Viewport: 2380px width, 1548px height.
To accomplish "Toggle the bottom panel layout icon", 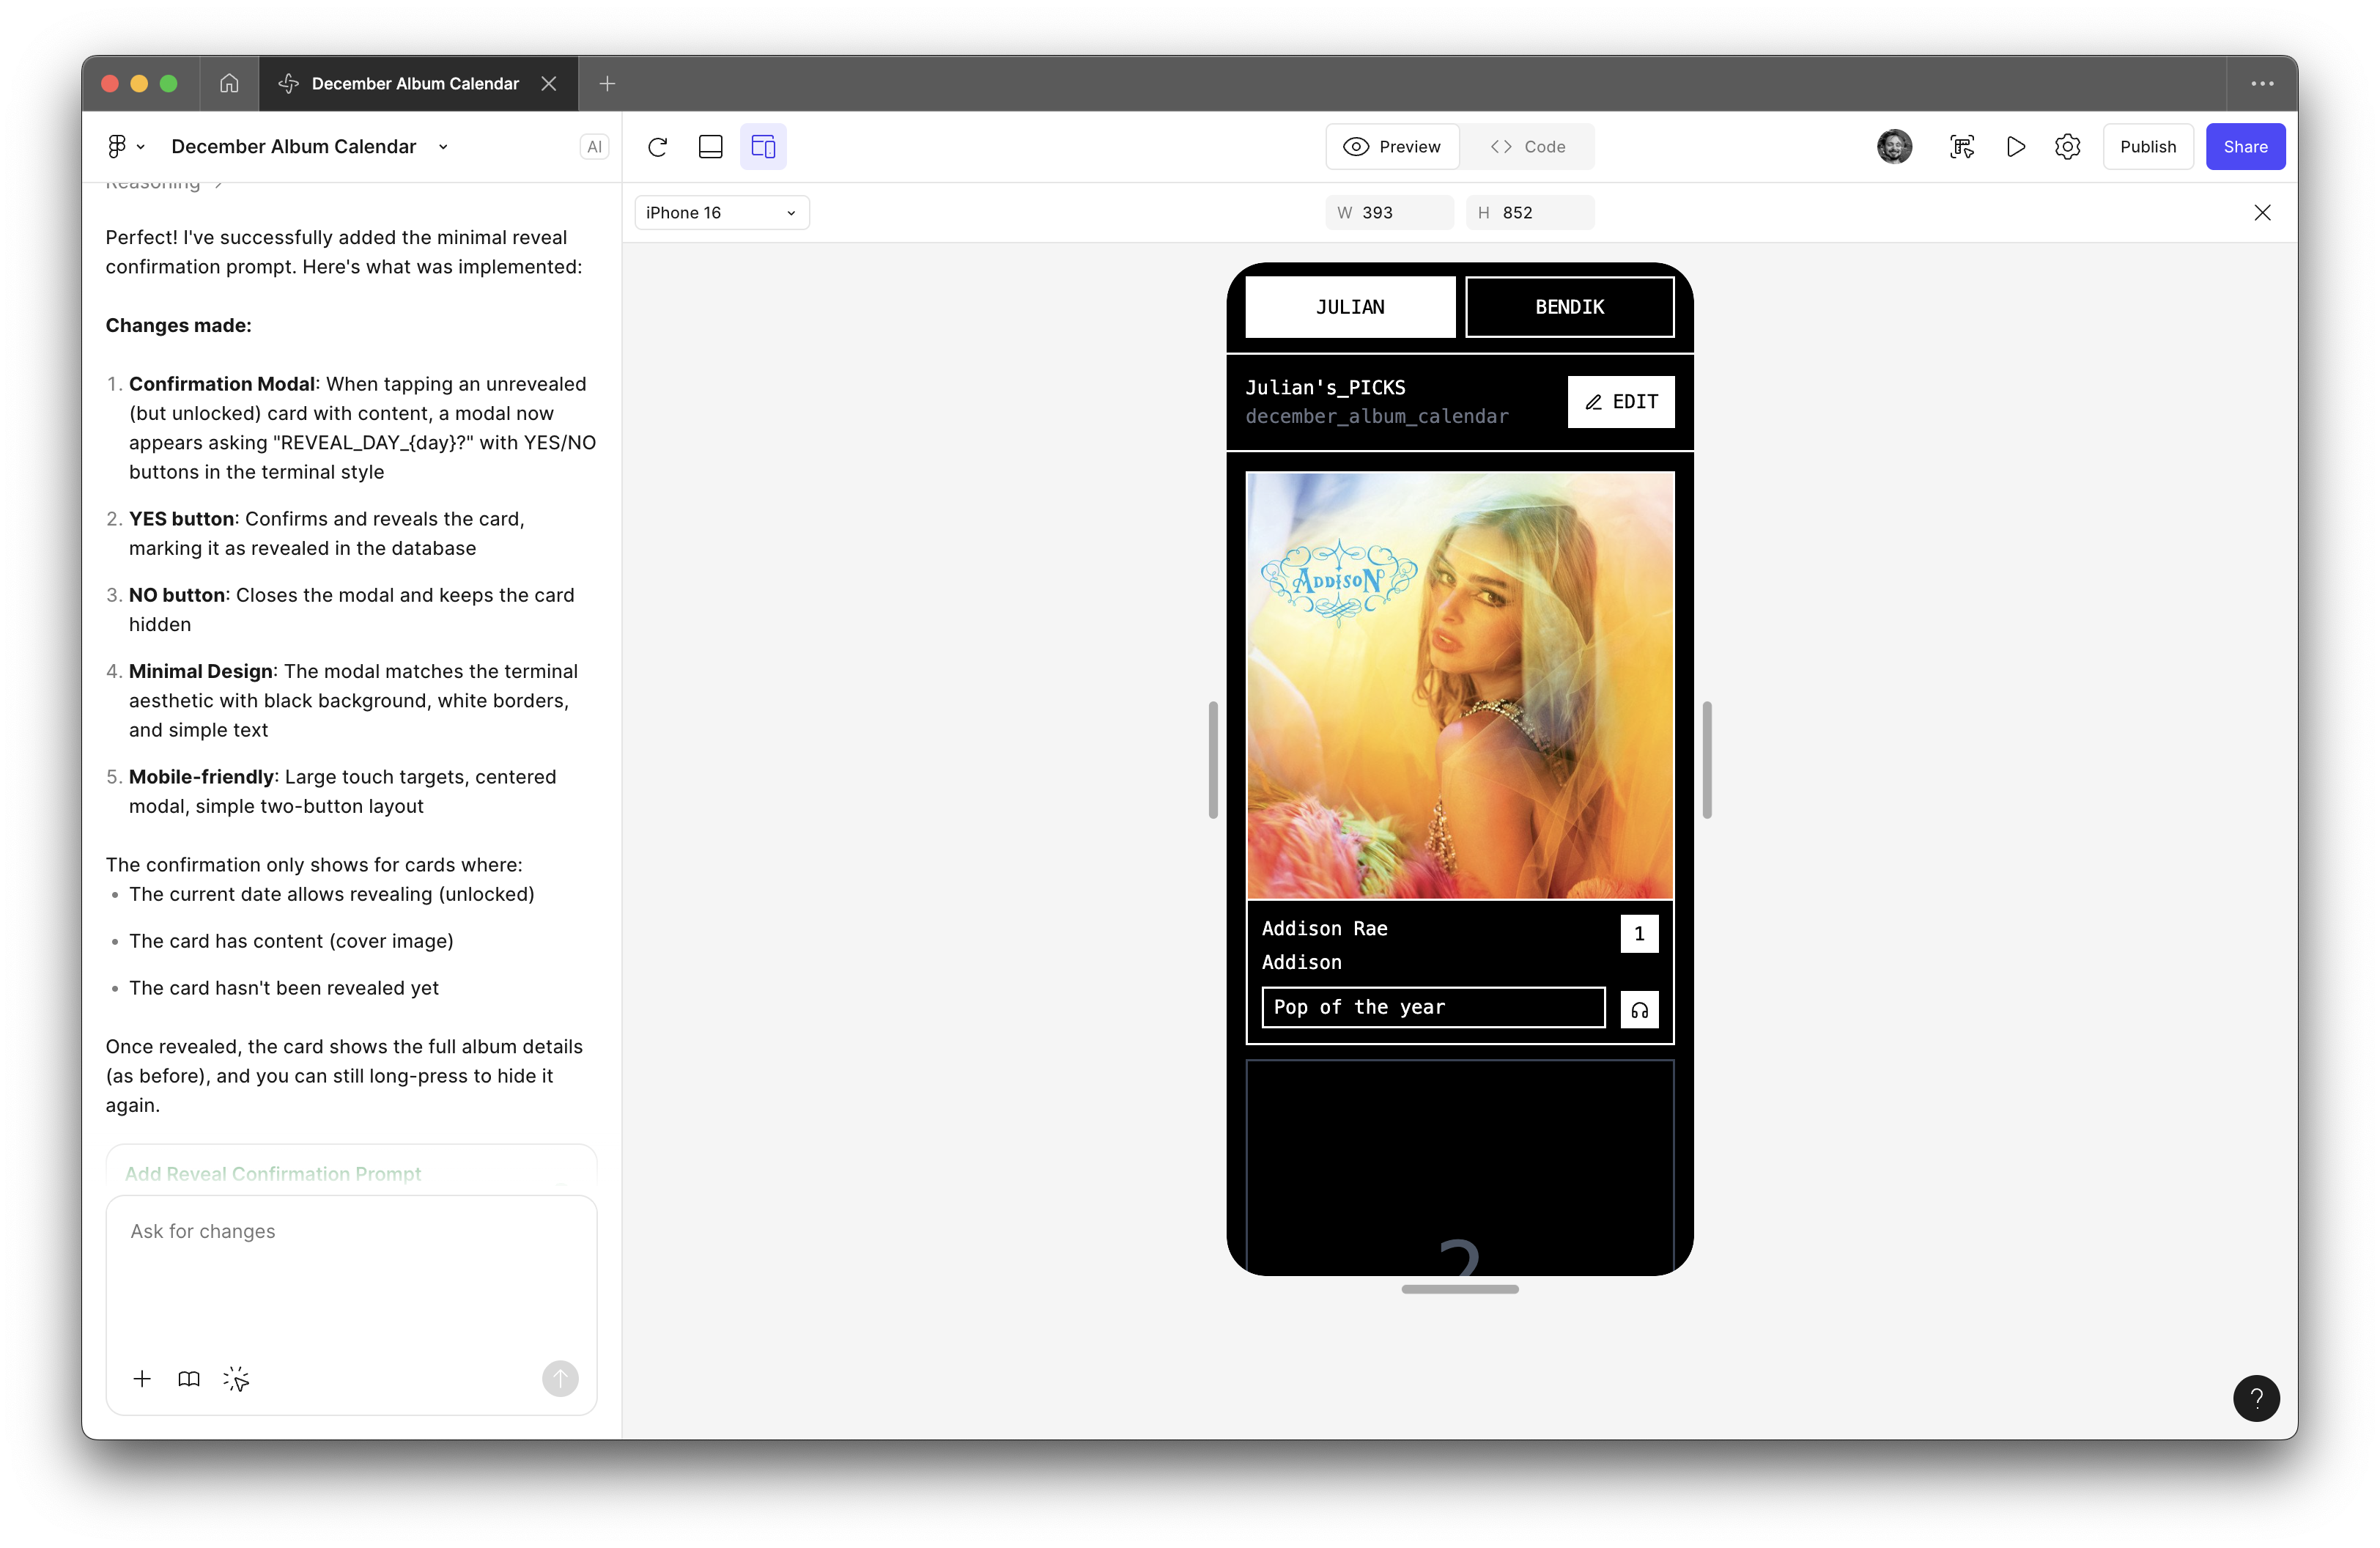I will click(711, 147).
